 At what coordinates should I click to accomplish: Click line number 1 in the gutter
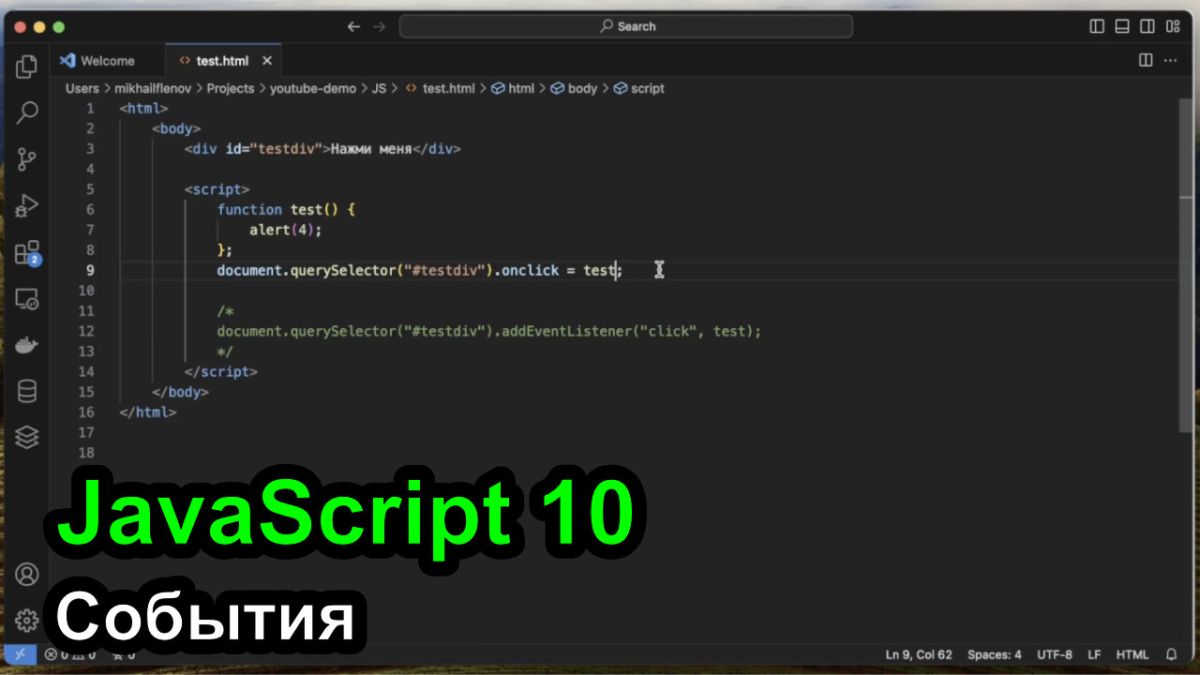[90, 108]
